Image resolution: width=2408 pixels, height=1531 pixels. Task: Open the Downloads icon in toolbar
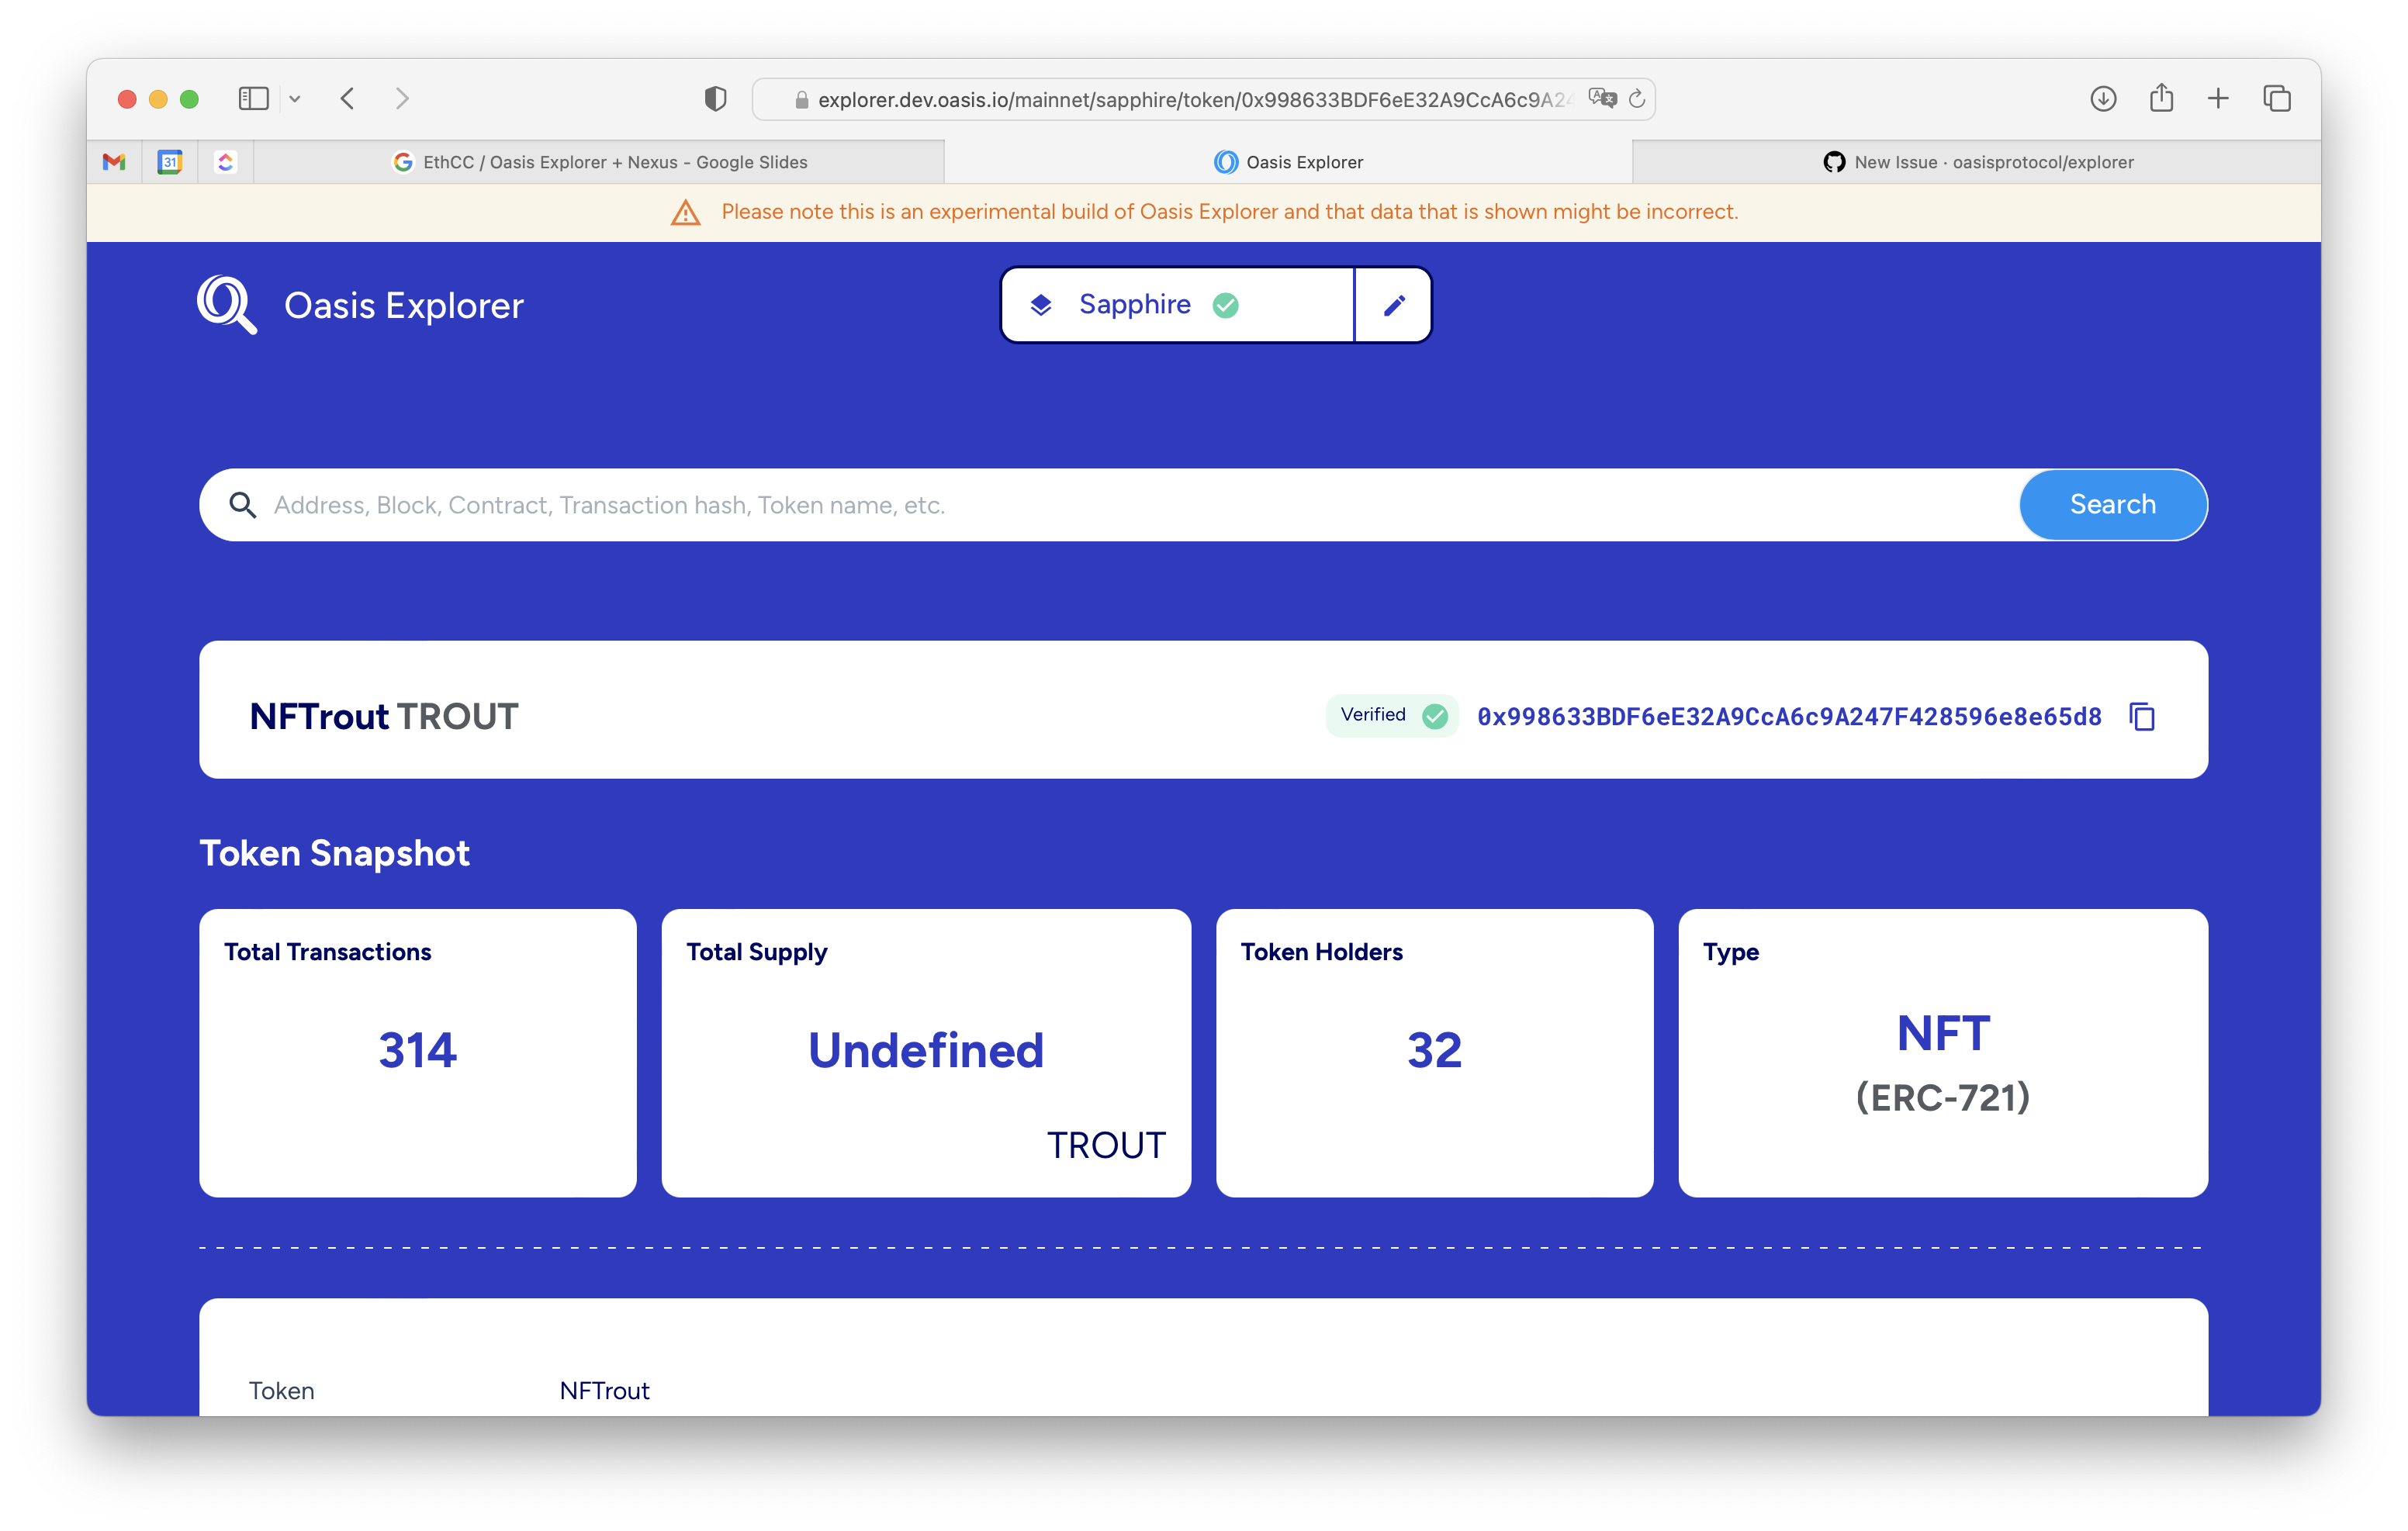click(2103, 98)
